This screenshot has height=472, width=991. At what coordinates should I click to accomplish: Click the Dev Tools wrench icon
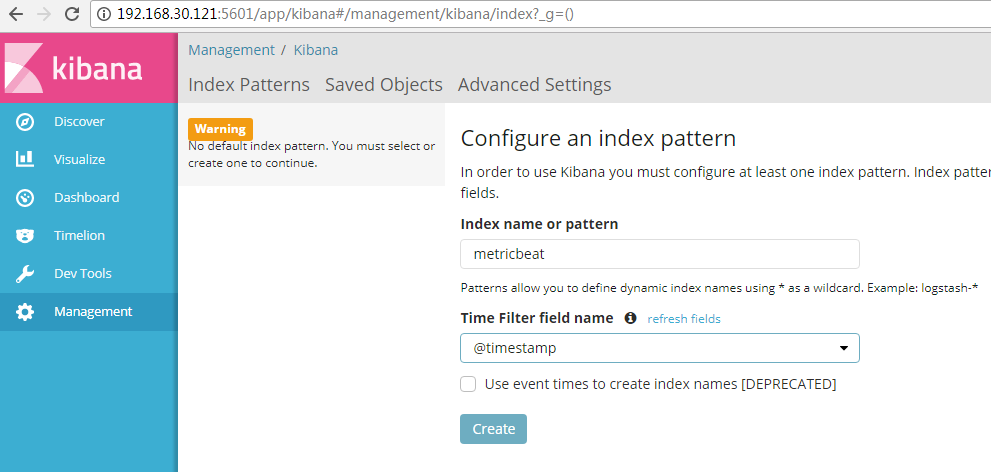pyautogui.click(x=25, y=274)
